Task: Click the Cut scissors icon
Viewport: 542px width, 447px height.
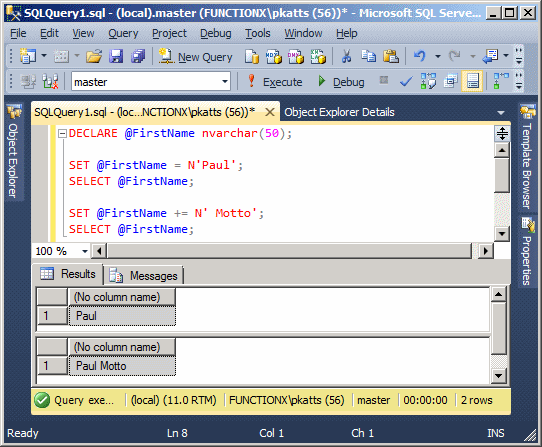Action: (346, 56)
